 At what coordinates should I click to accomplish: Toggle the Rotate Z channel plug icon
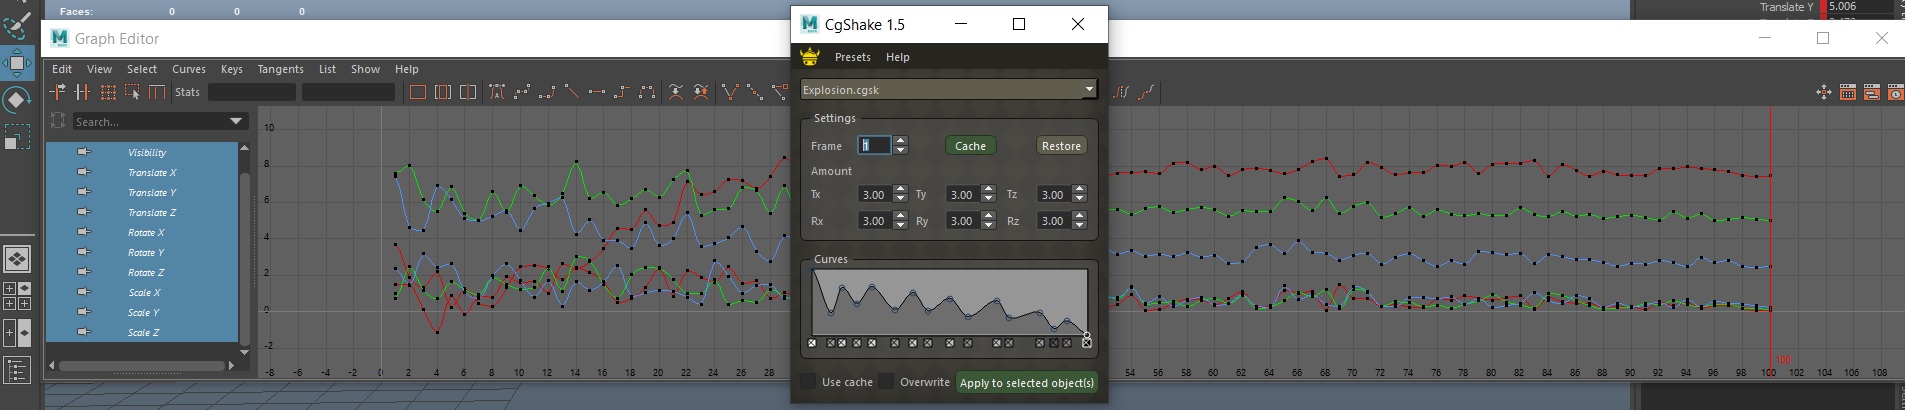coord(84,272)
